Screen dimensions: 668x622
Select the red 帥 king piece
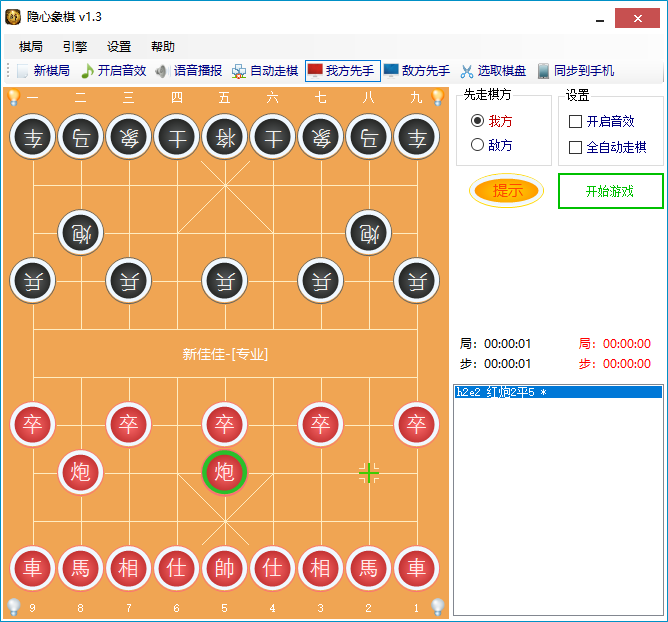click(225, 568)
